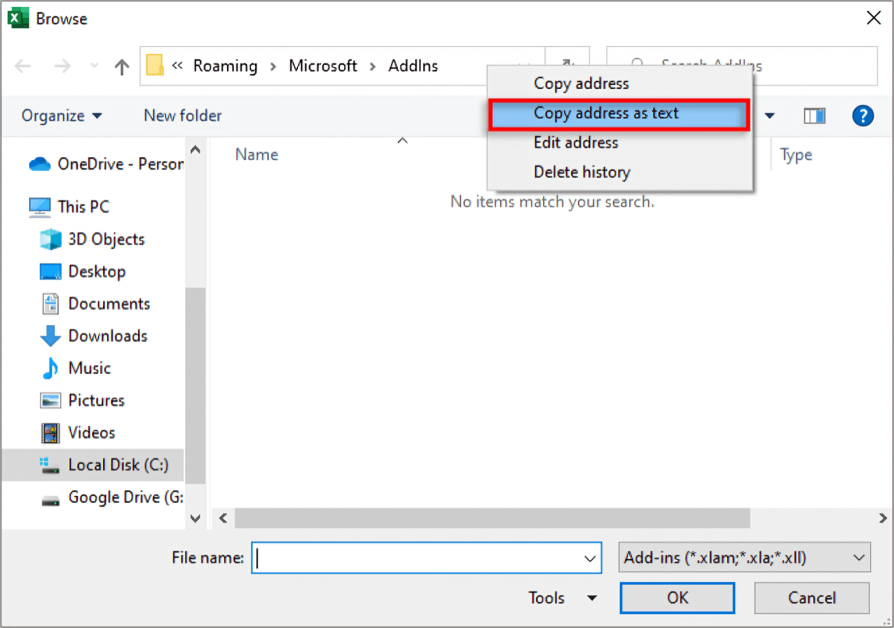
Task: Click the OK button
Action: pos(677,598)
